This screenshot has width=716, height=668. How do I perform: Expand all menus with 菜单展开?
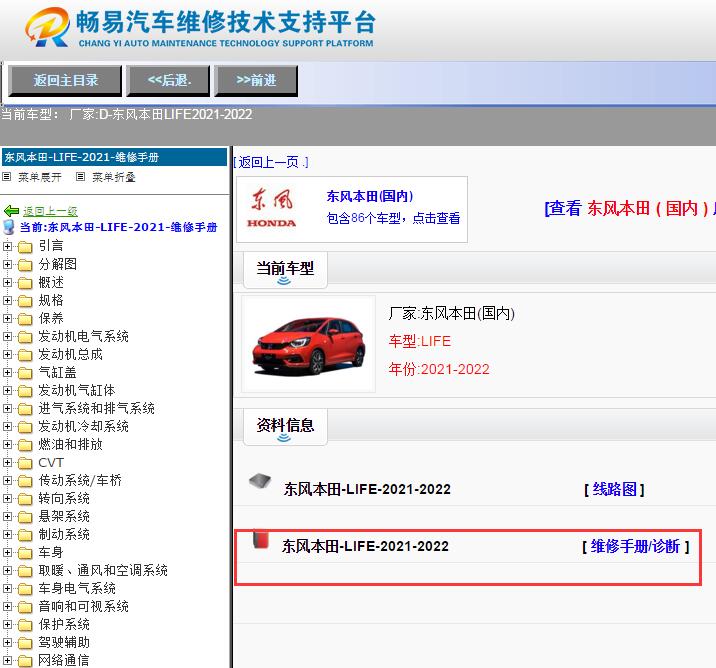coord(40,177)
